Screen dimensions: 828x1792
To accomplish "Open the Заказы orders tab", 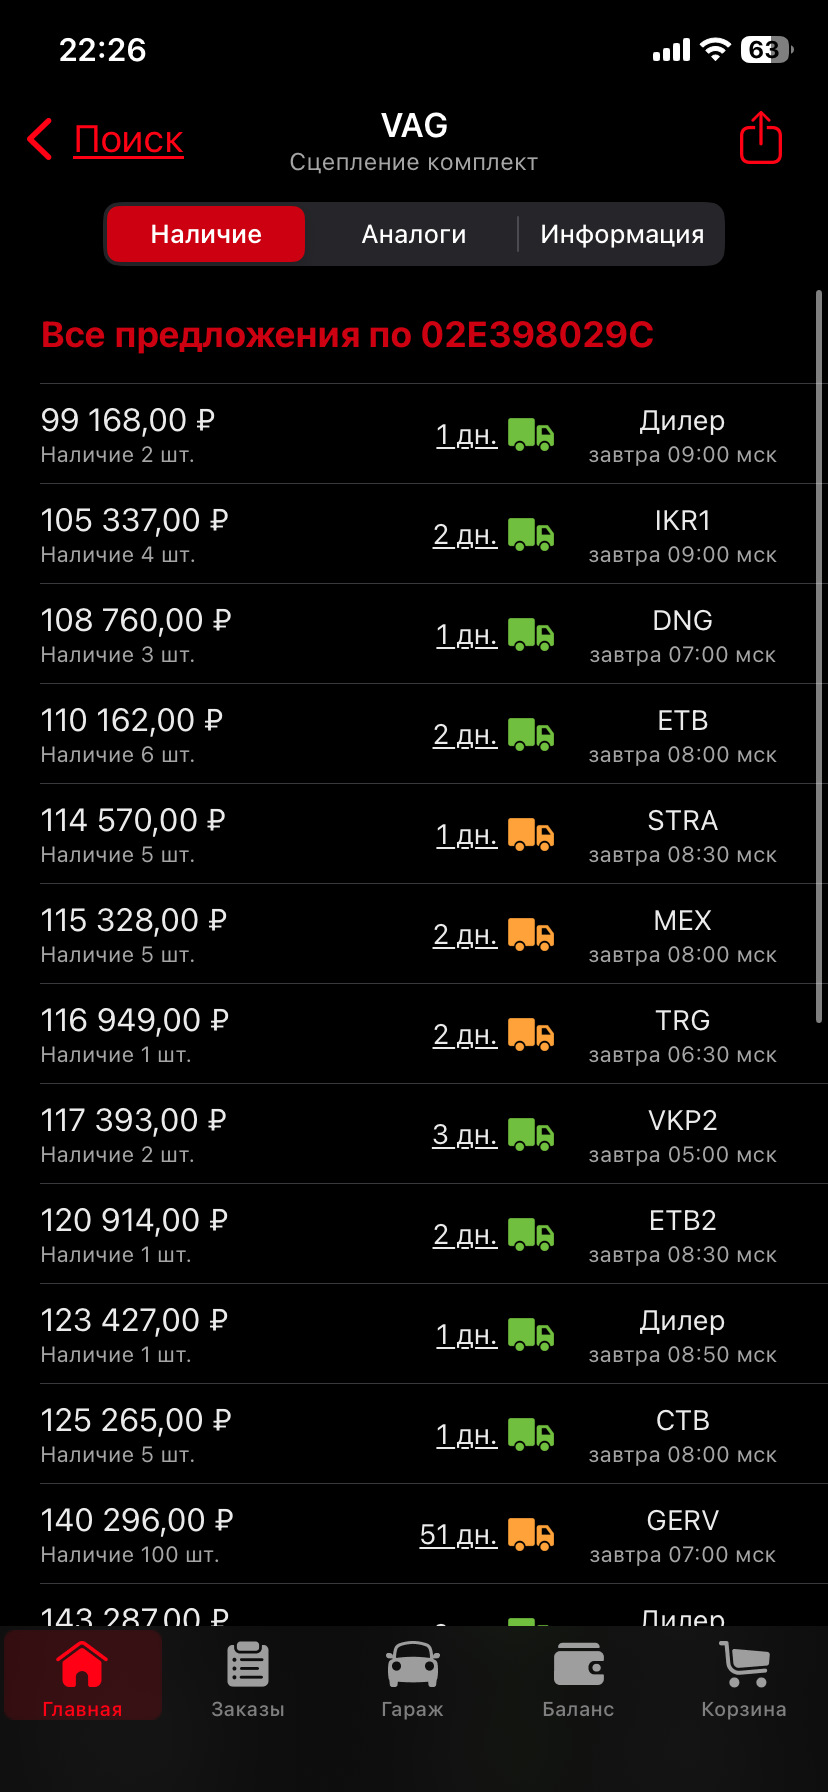I will 248,1676.
